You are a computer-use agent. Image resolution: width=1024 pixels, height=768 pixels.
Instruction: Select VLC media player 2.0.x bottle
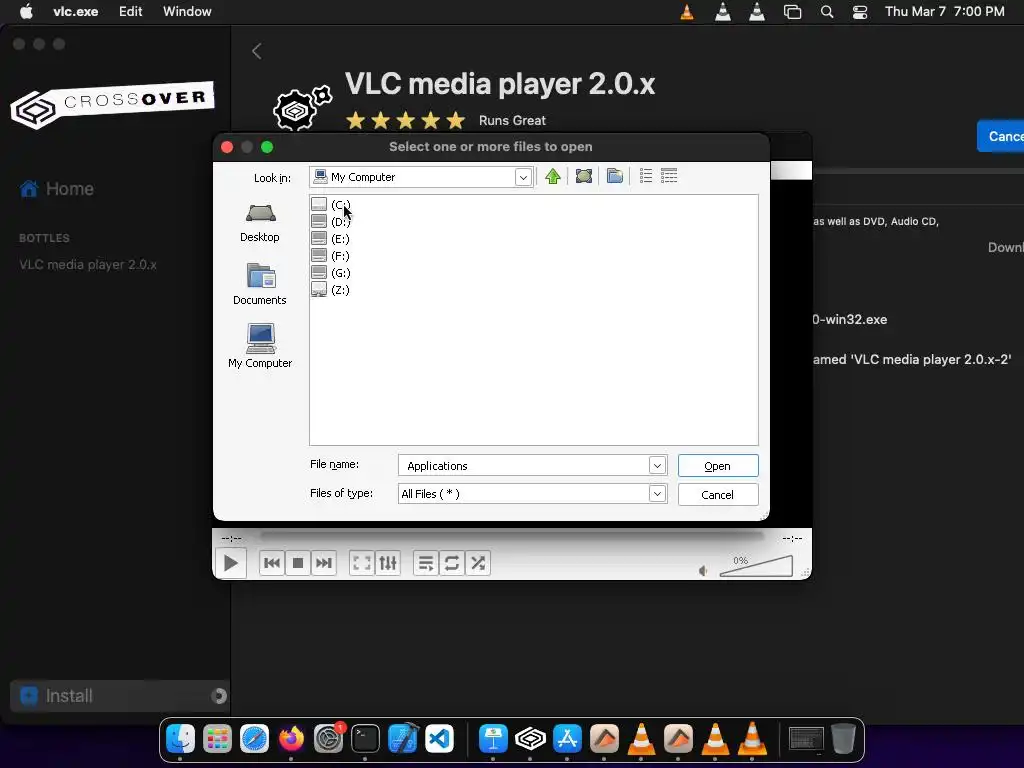pyautogui.click(x=88, y=264)
